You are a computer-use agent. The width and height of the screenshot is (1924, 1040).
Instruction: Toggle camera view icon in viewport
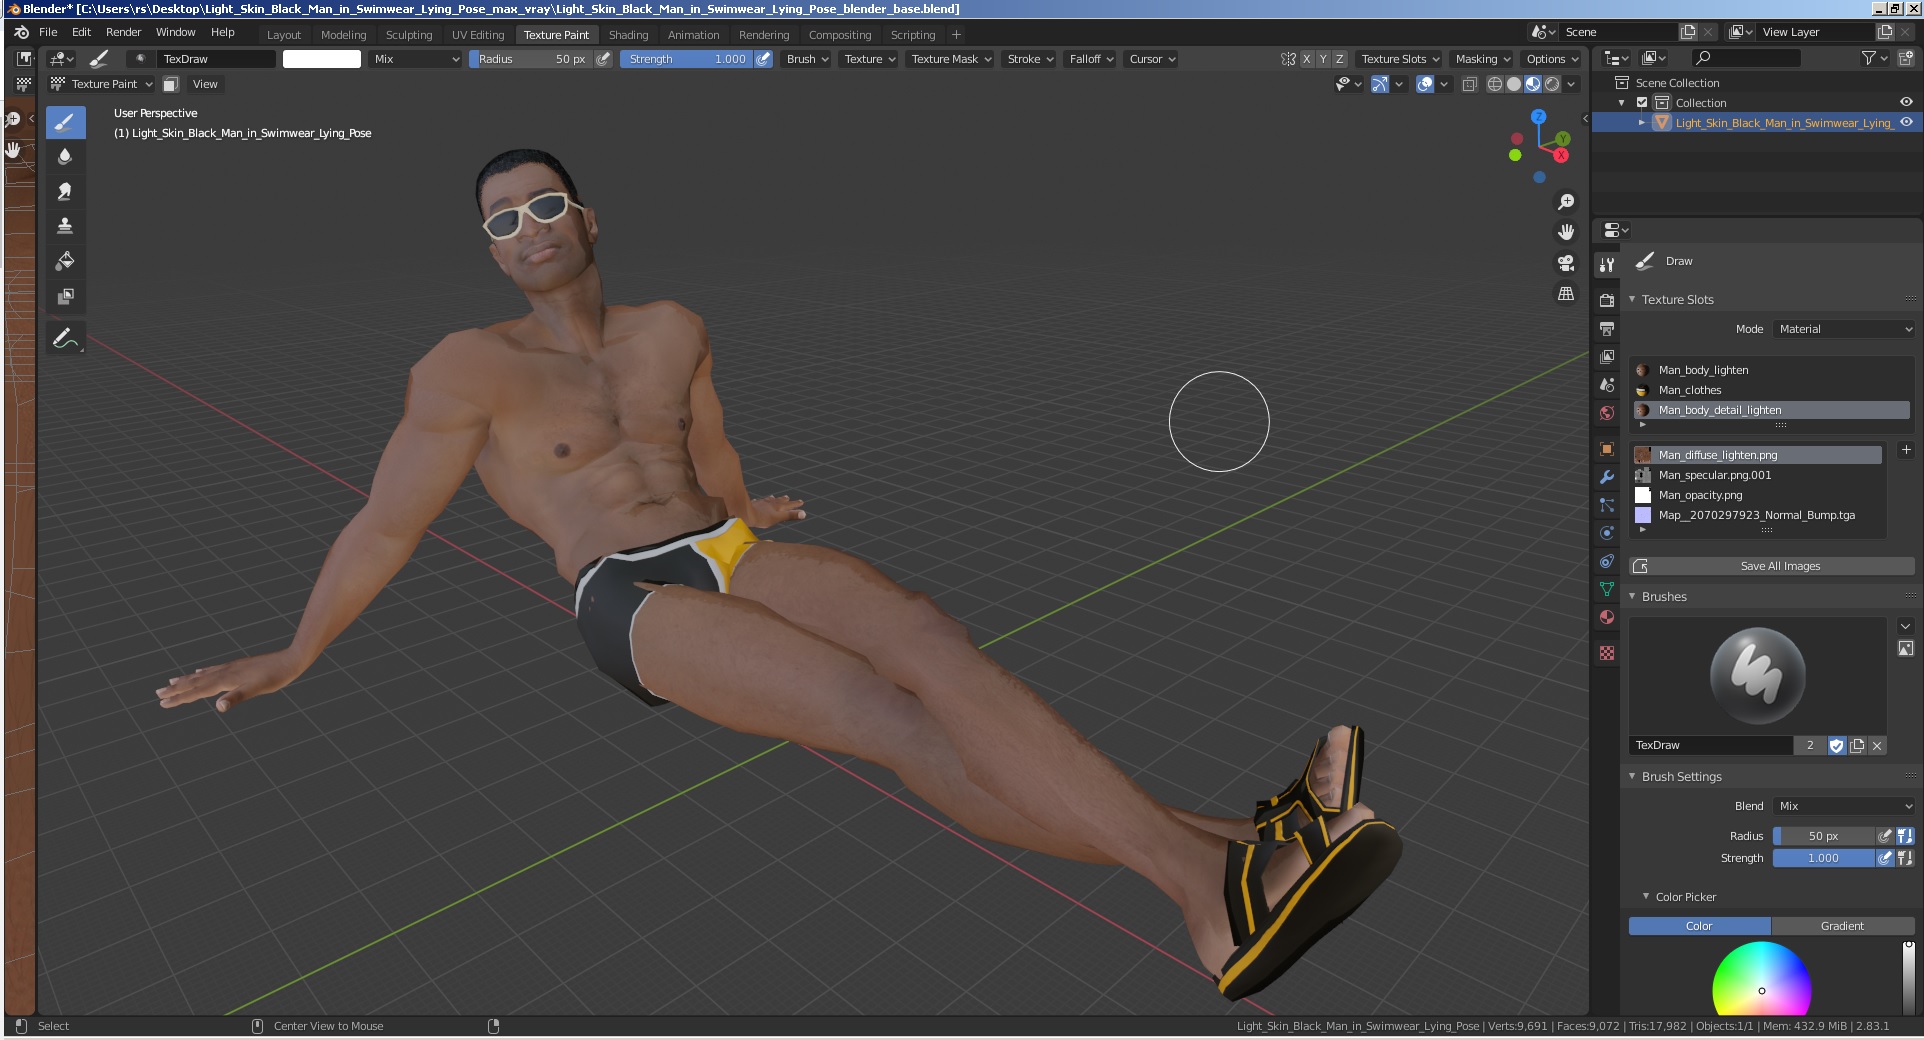[1566, 263]
